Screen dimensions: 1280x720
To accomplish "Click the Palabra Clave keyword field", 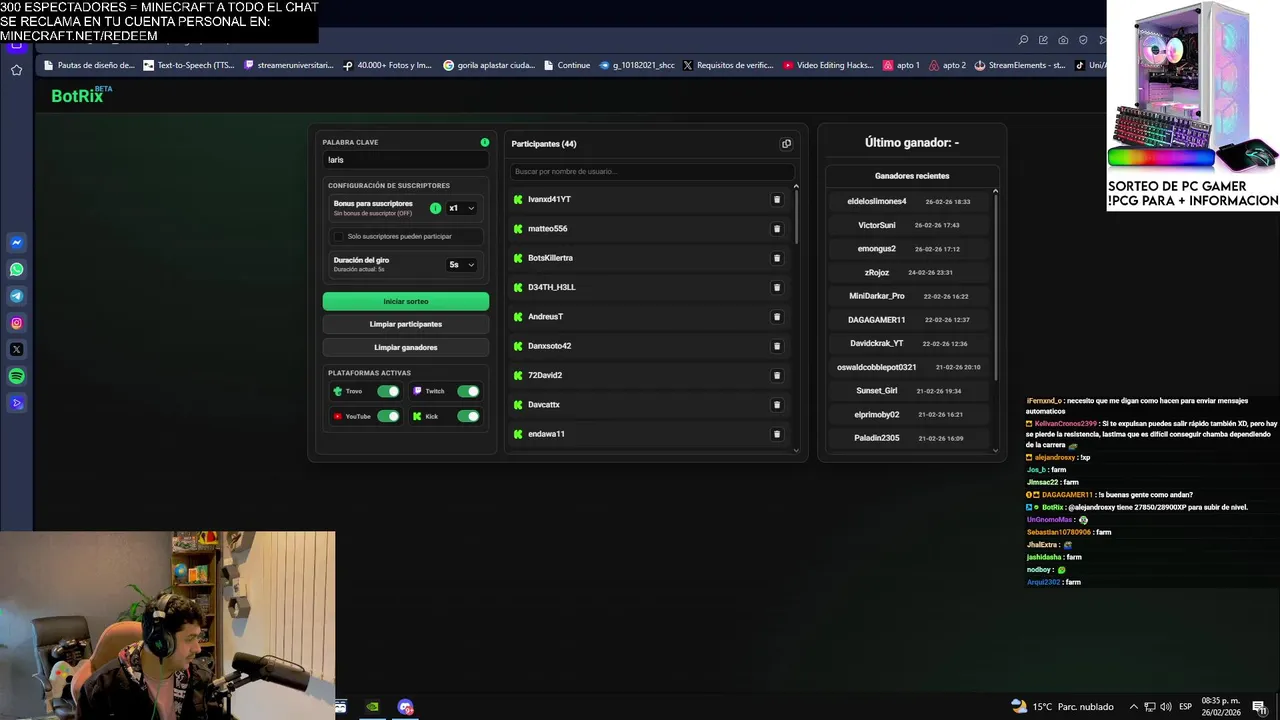I will point(406,160).
